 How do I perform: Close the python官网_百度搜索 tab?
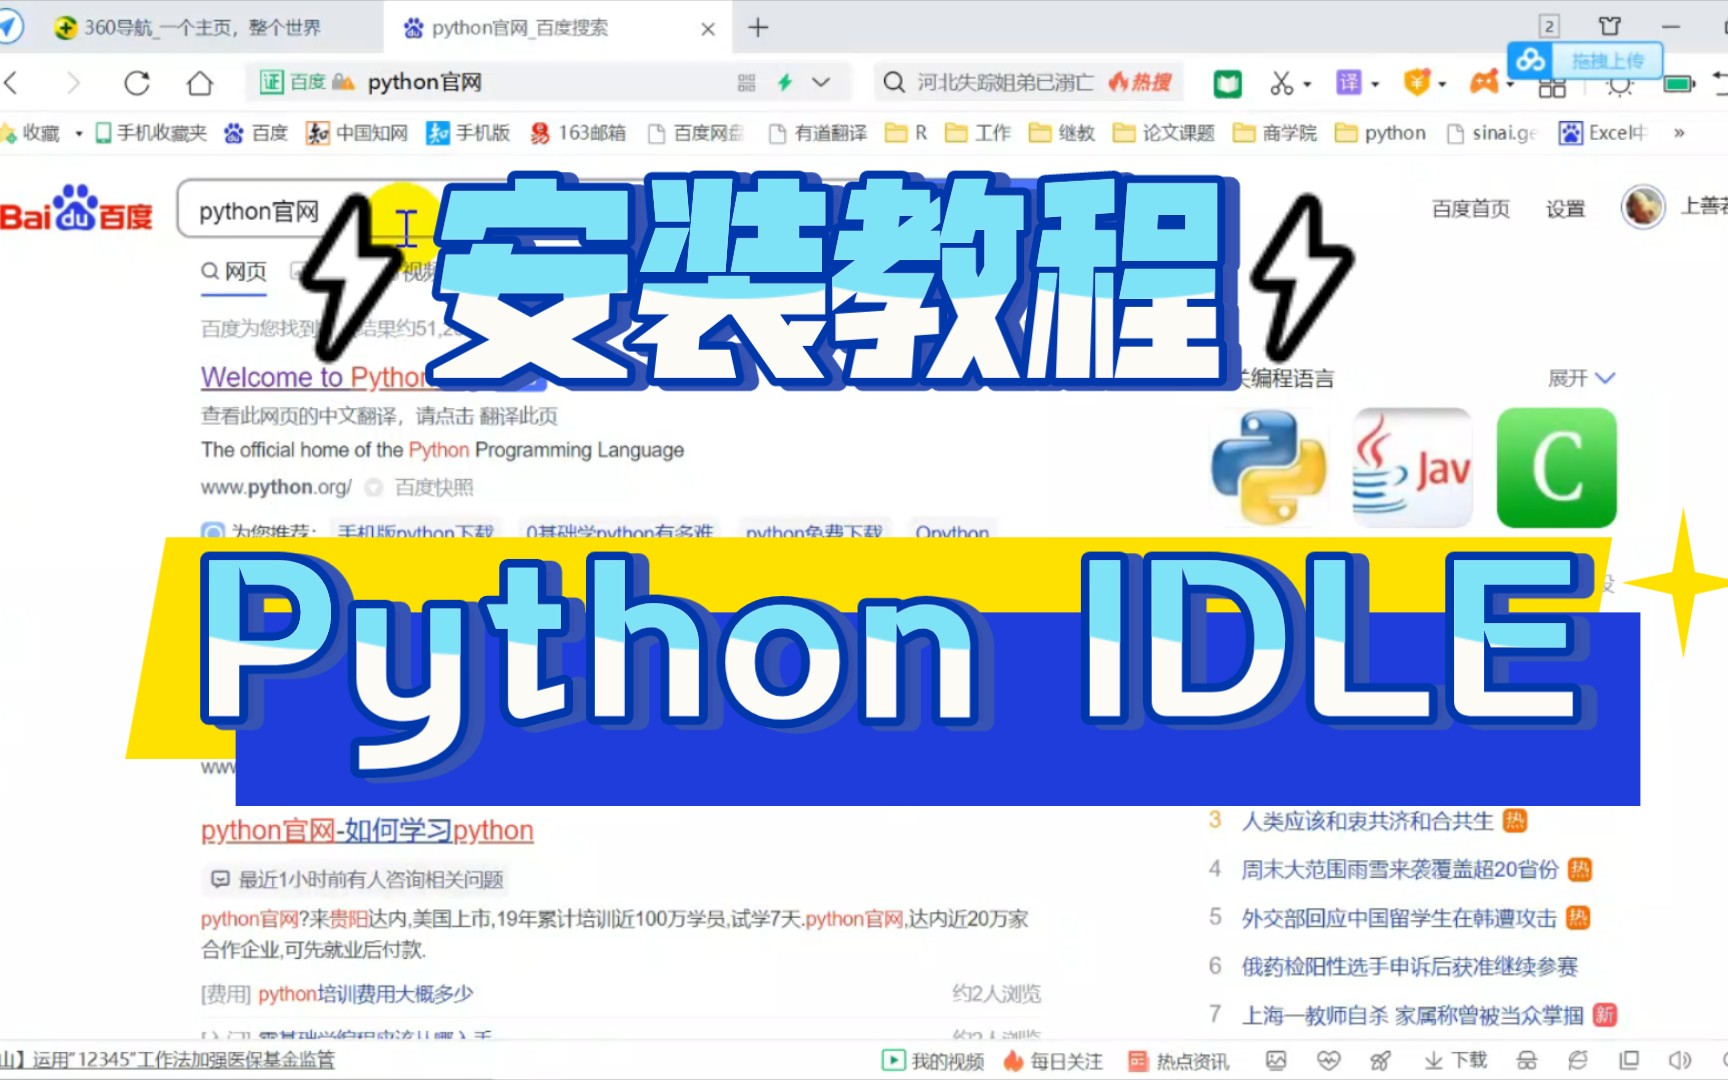pos(708,29)
